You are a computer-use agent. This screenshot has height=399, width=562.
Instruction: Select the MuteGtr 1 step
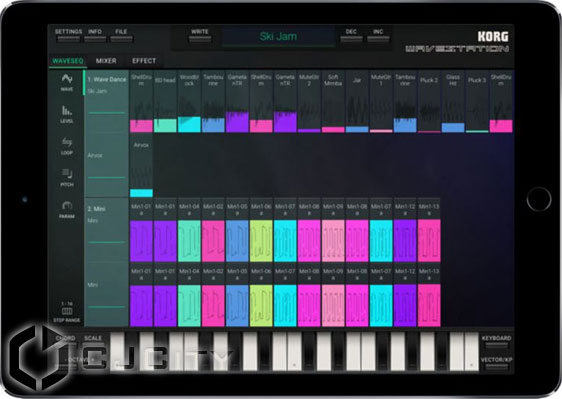381,101
